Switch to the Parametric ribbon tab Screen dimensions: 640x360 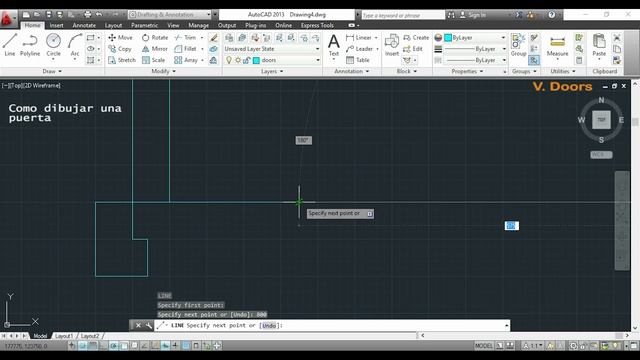pos(144,25)
